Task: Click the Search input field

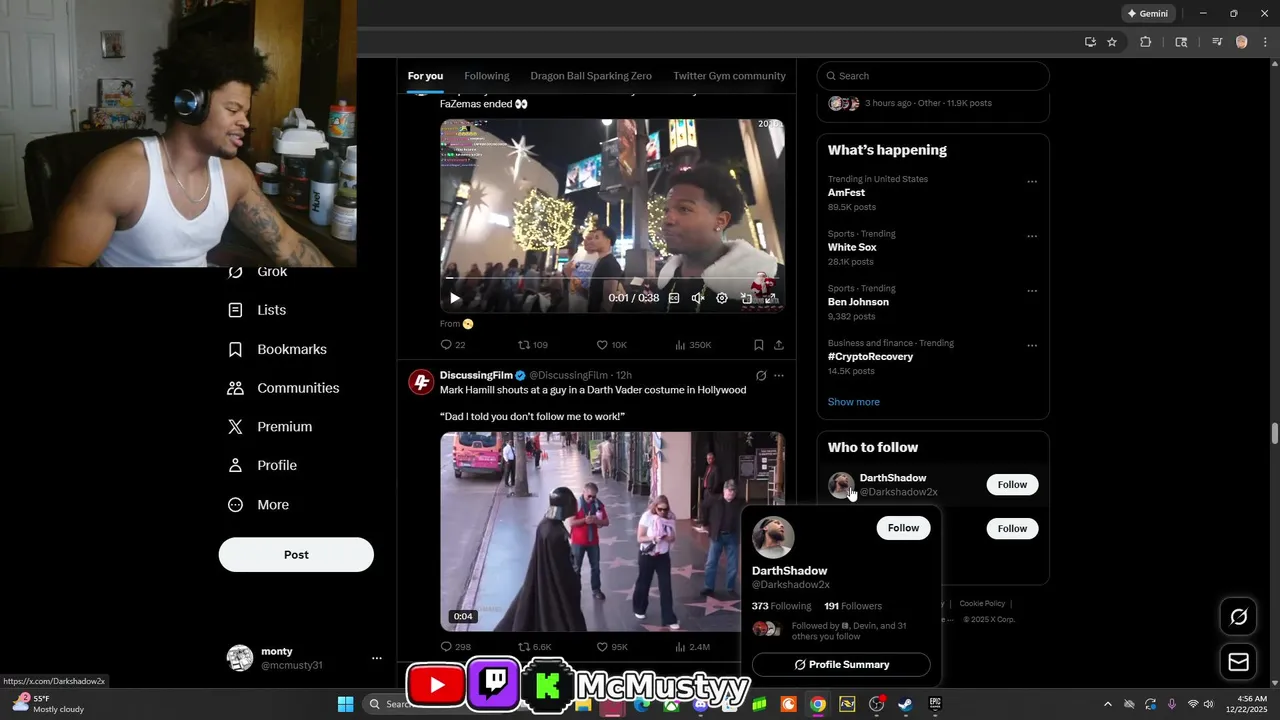Action: pos(933,76)
